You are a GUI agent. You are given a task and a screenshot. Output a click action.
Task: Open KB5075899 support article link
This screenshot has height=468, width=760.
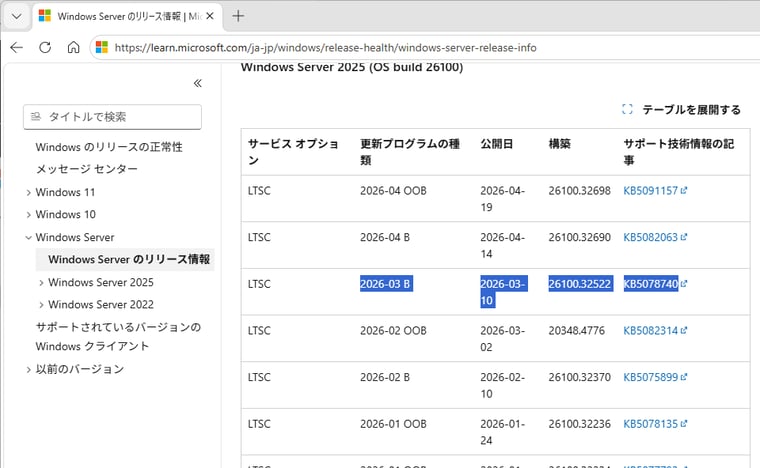click(x=650, y=377)
